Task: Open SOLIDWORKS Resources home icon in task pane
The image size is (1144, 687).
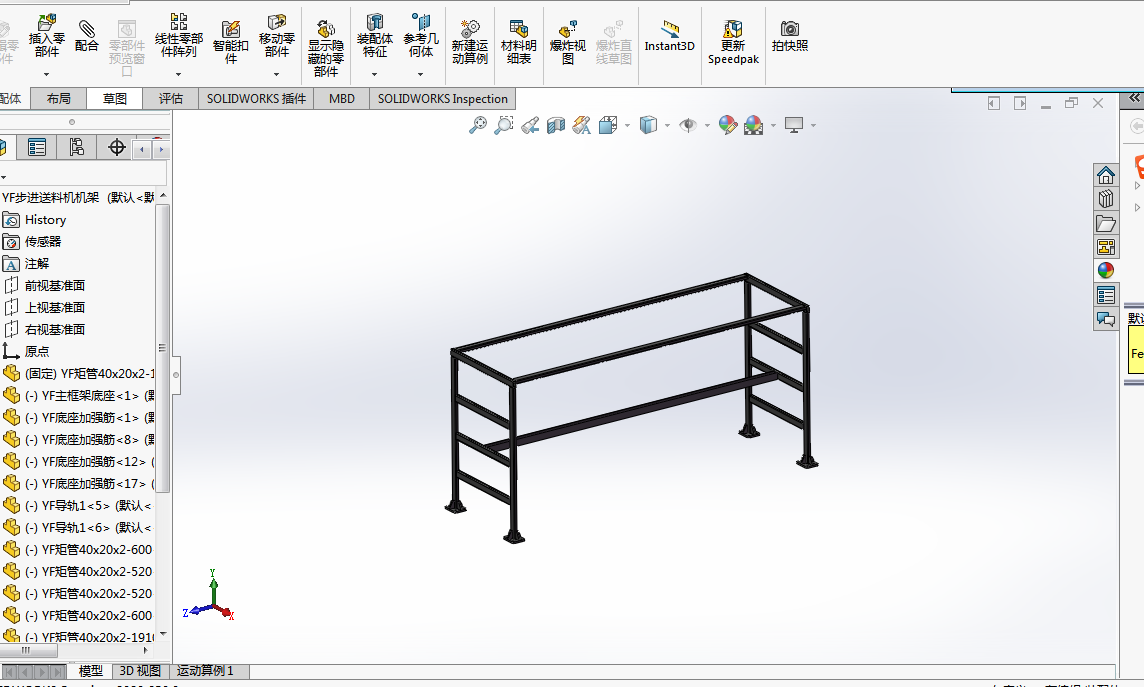Action: coord(1105,175)
